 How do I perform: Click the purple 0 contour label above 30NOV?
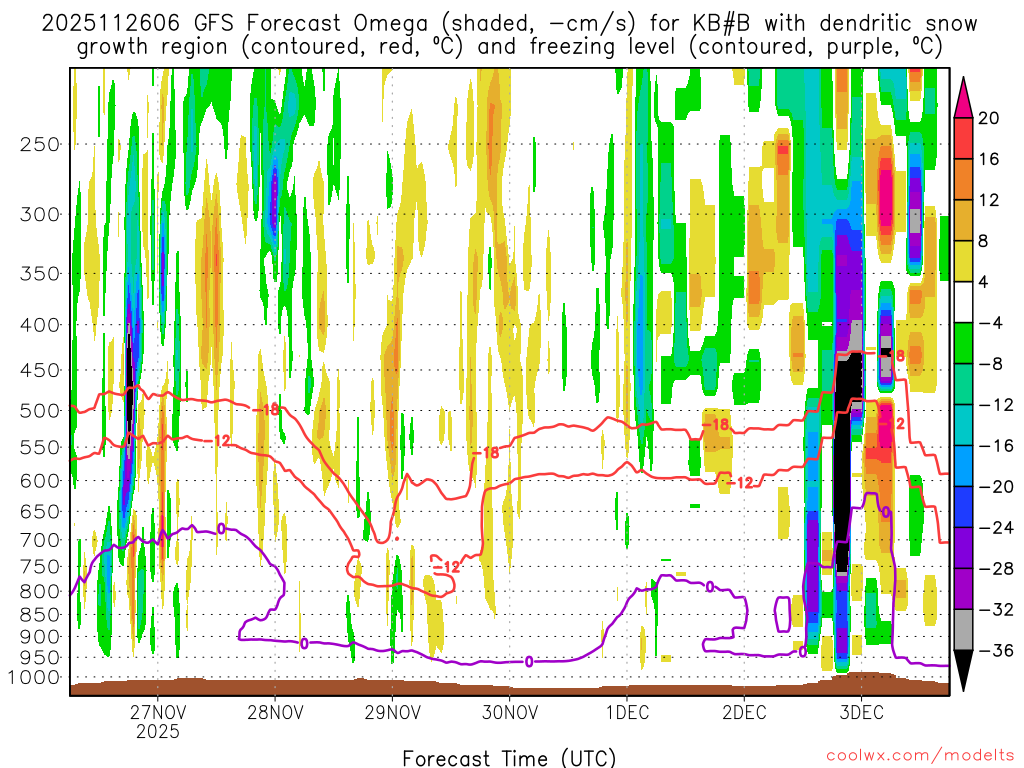[529, 662]
